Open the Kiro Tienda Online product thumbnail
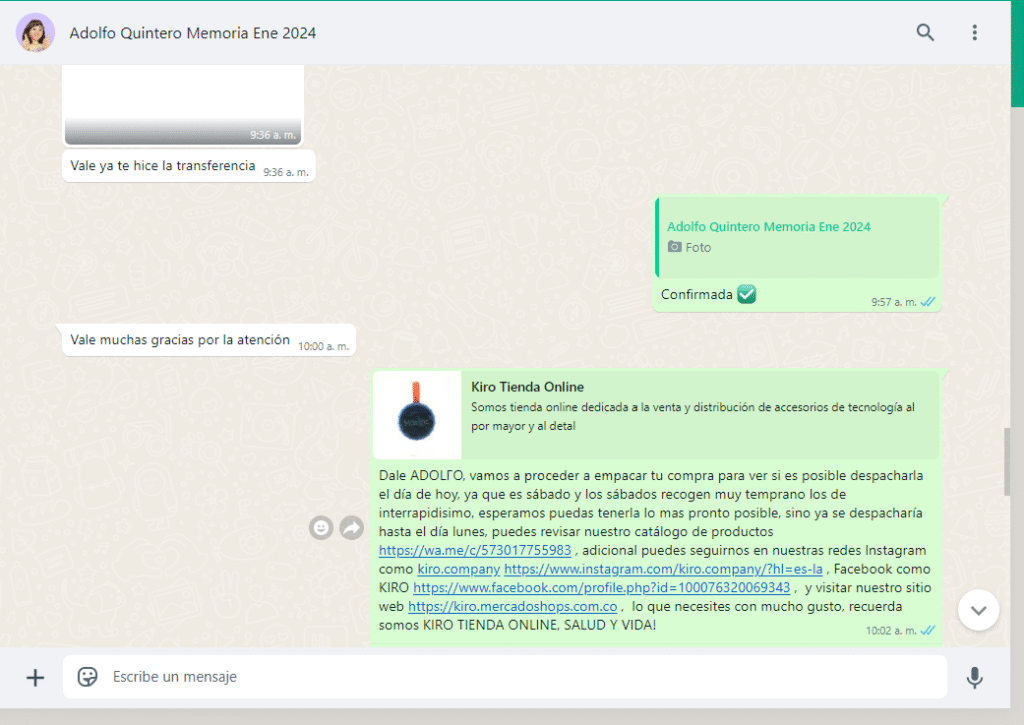 coord(417,415)
